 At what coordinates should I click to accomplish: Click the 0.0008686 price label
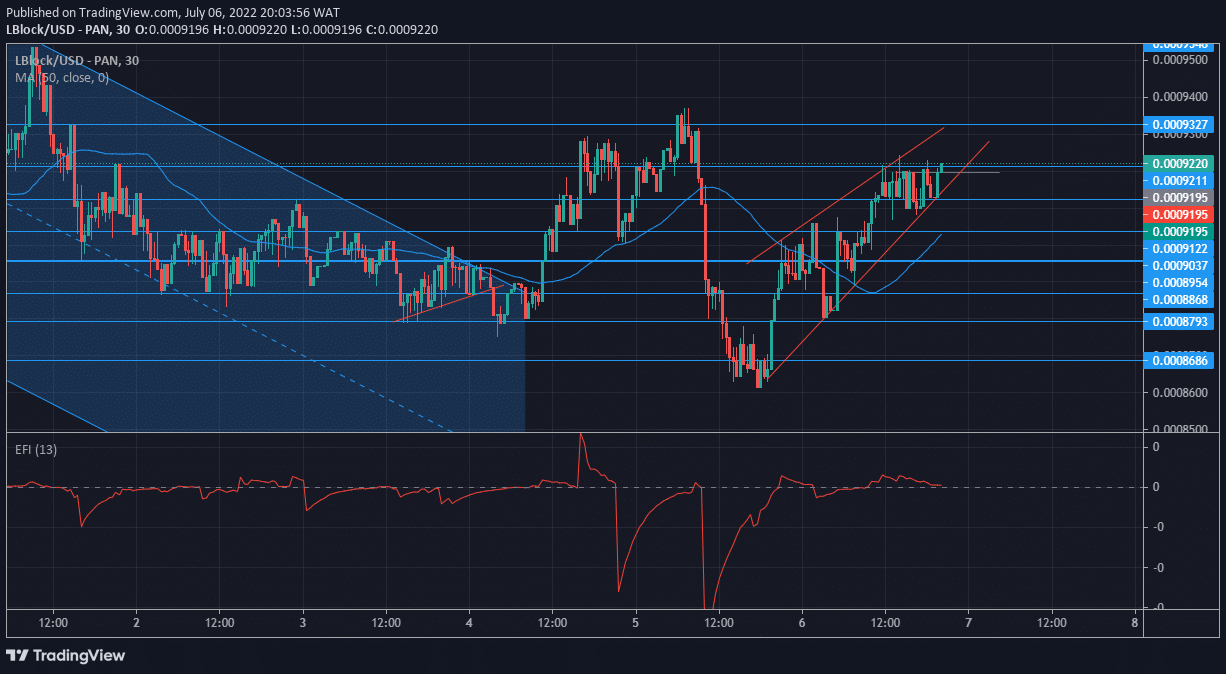pos(1181,360)
